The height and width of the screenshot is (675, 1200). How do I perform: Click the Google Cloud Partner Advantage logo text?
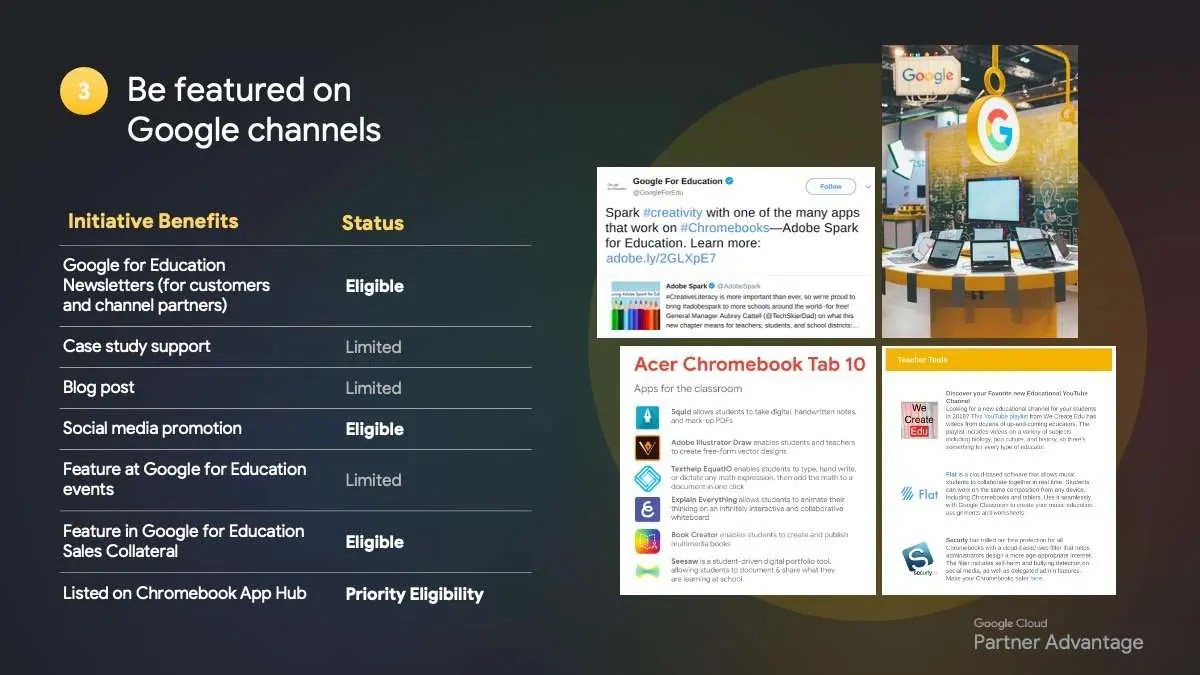(x=1058, y=635)
